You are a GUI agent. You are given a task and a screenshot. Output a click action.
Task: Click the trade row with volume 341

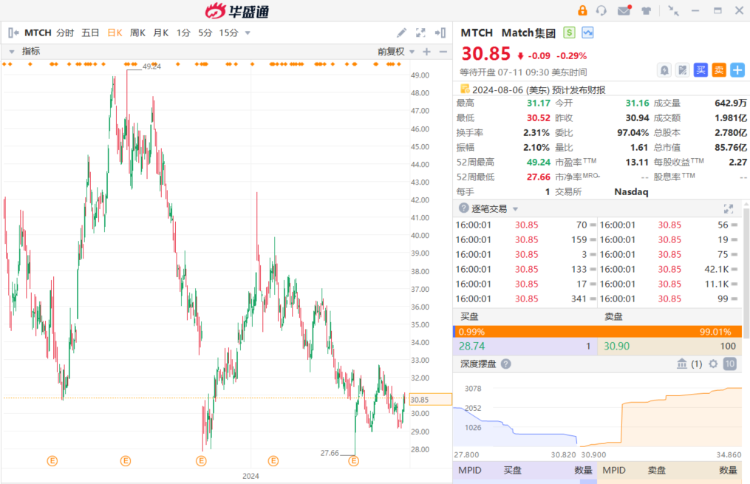(x=525, y=299)
